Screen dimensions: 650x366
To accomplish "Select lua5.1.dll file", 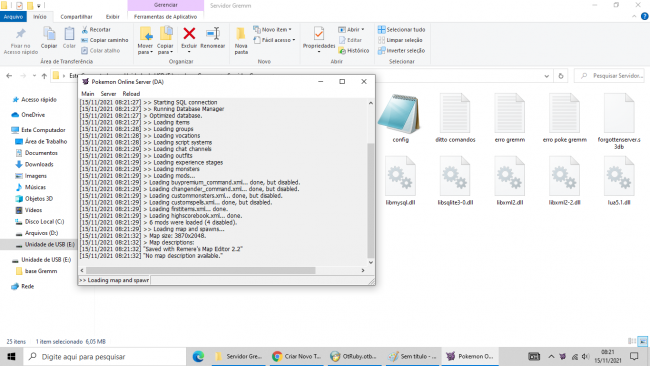I will [619, 181].
